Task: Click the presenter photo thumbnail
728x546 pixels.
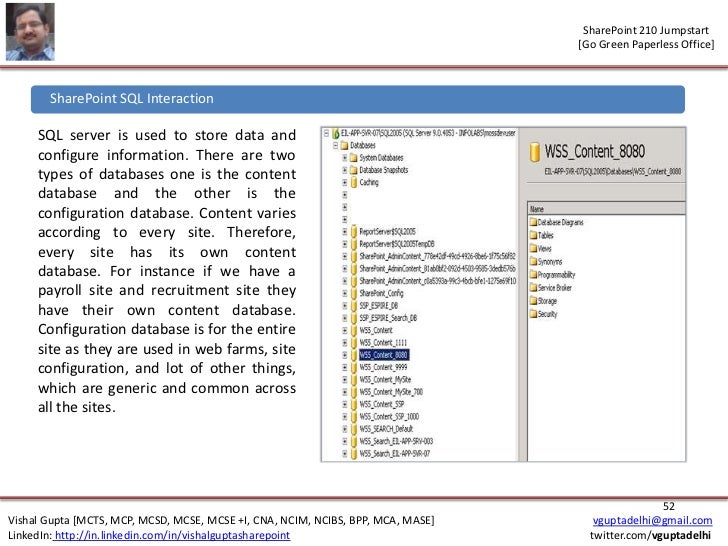Action: pos(30,32)
